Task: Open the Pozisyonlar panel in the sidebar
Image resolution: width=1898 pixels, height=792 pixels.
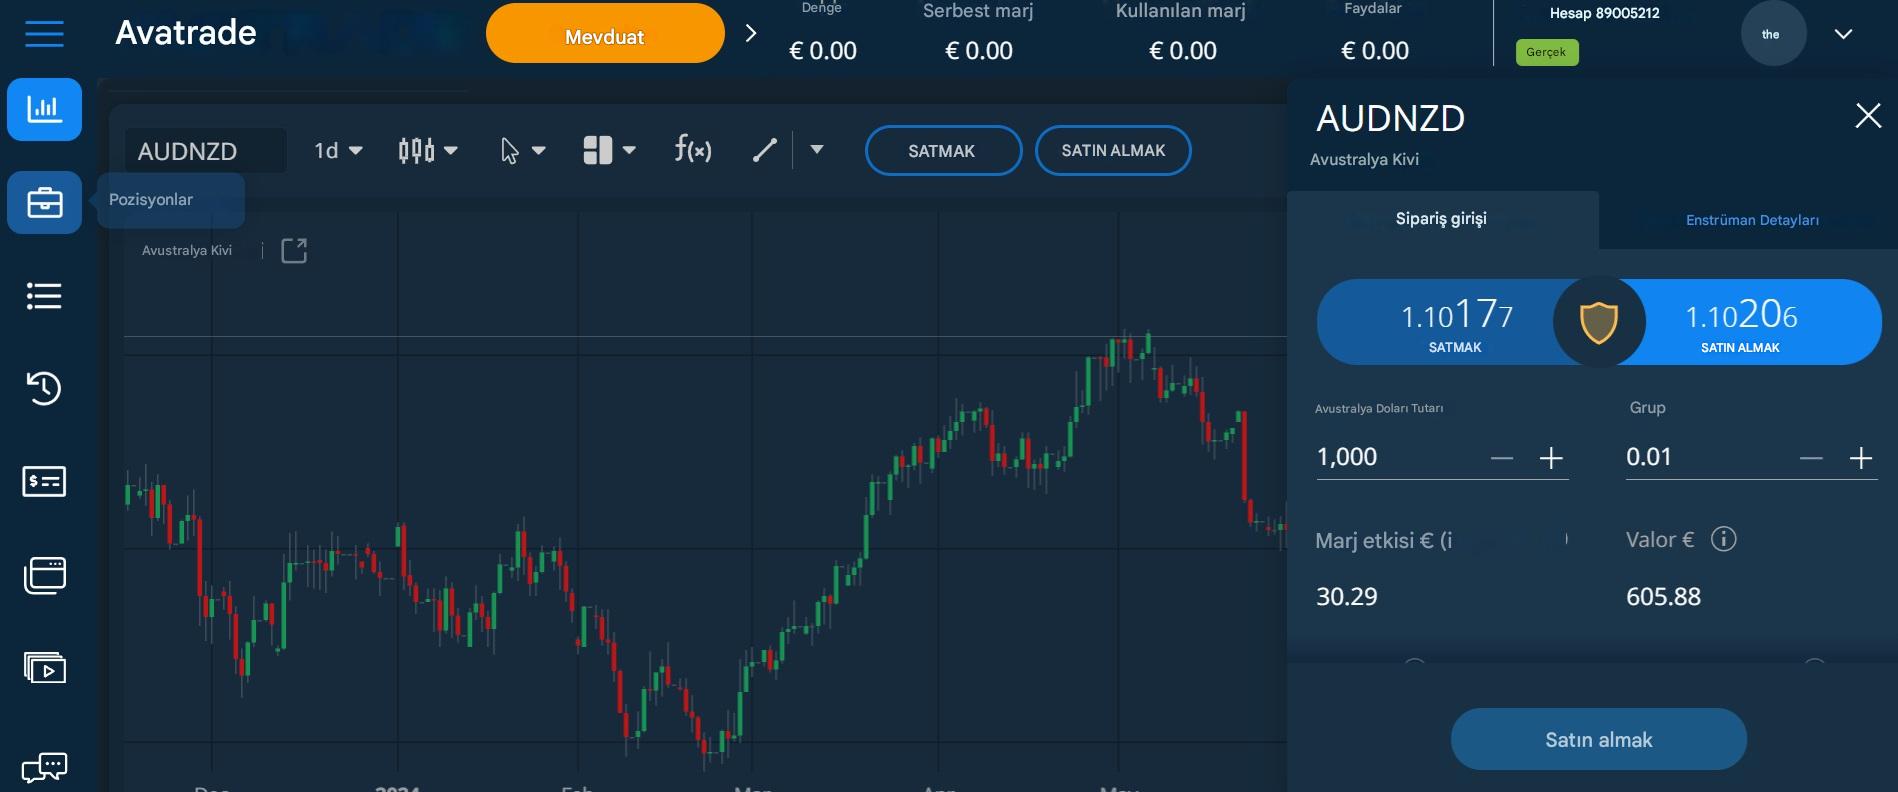Action: [x=44, y=202]
